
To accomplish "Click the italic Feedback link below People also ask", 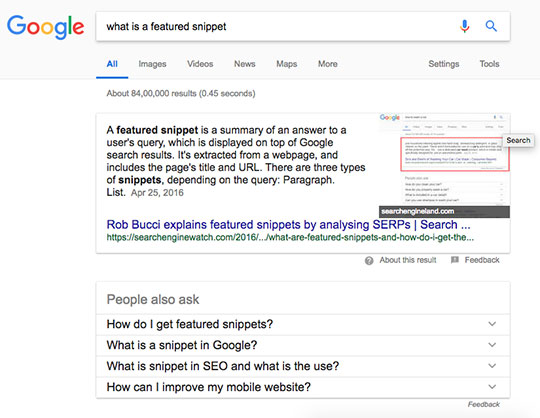I will point(484,405).
